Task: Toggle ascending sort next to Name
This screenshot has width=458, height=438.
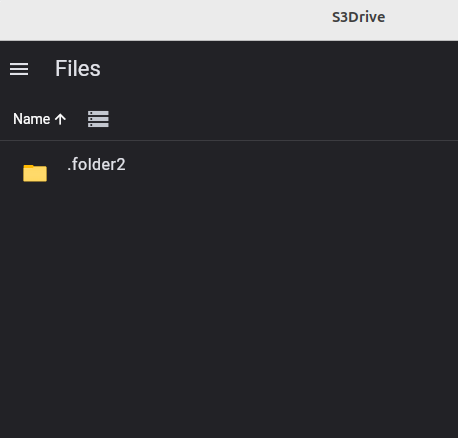Action: pyautogui.click(x=60, y=119)
